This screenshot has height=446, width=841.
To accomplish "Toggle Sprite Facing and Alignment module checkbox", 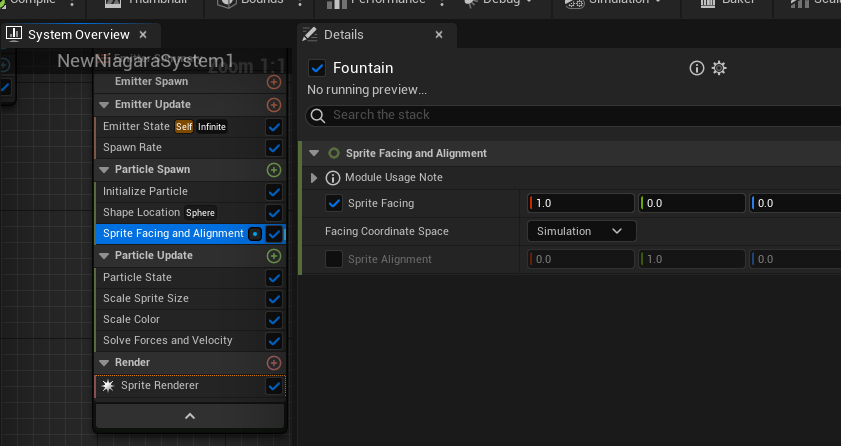I will (x=274, y=234).
